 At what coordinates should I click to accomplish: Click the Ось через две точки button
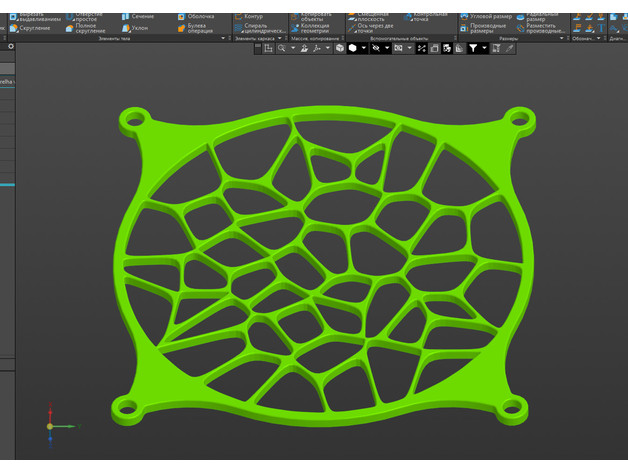[376, 28]
